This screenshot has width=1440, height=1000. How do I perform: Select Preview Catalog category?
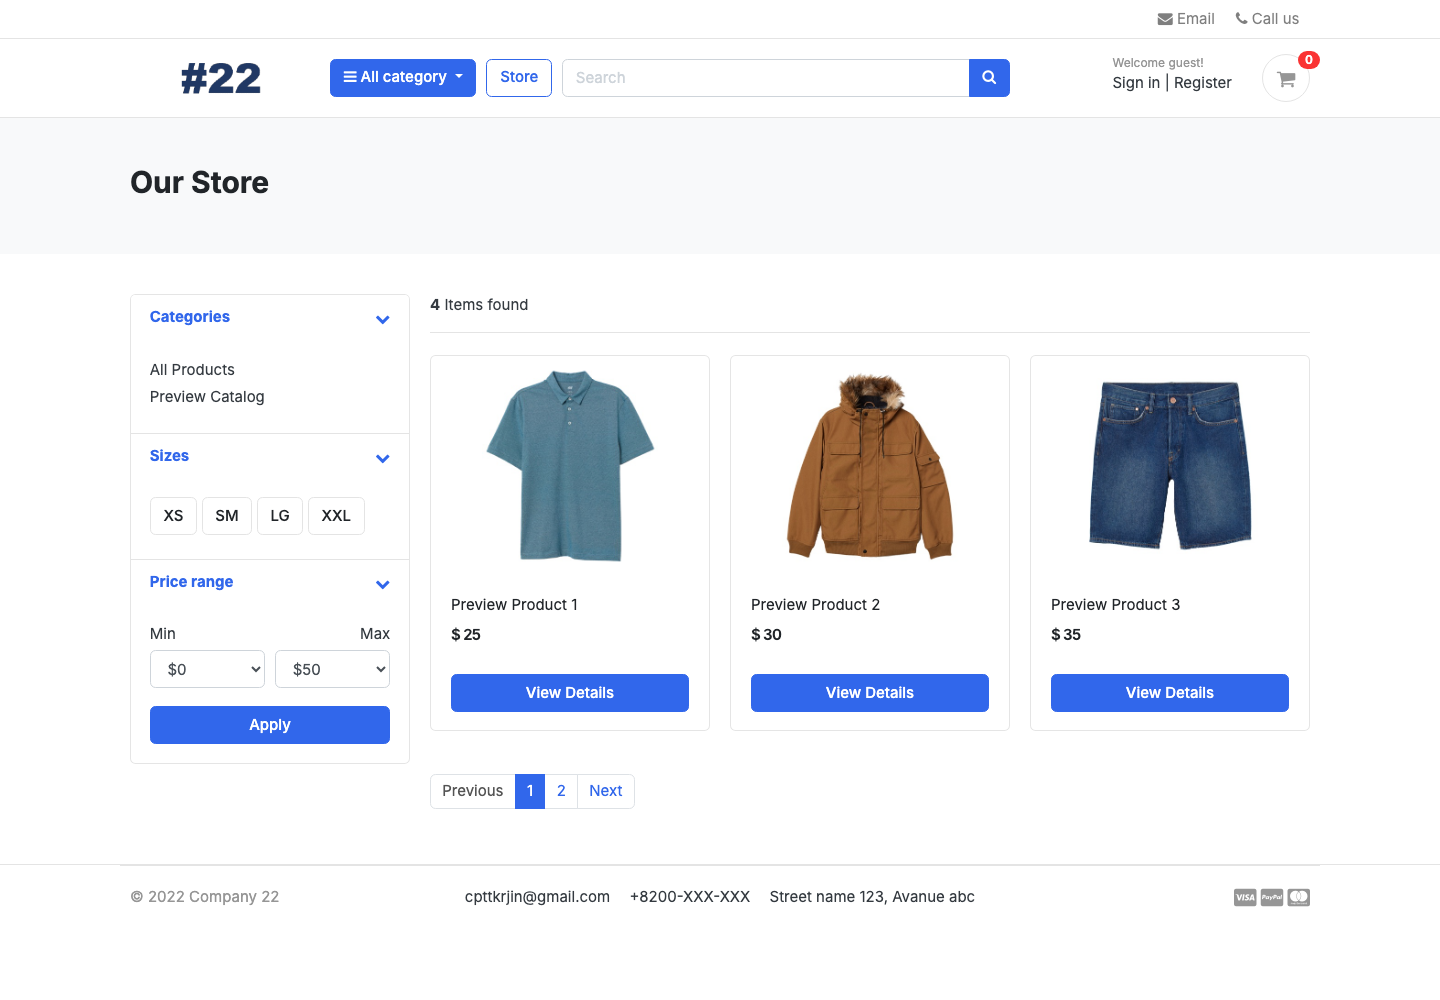coord(207,397)
